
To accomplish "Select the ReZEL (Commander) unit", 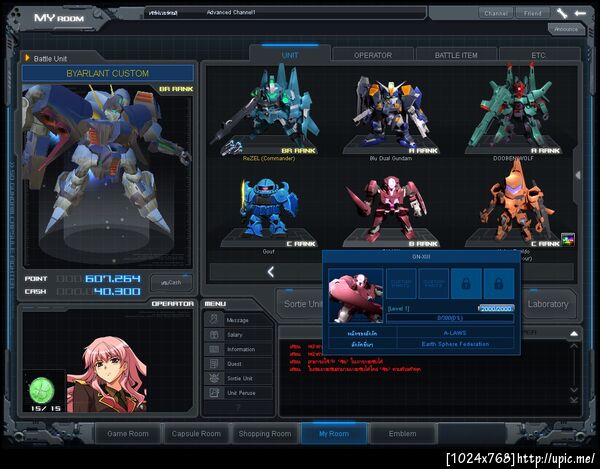I will pos(269,111).
